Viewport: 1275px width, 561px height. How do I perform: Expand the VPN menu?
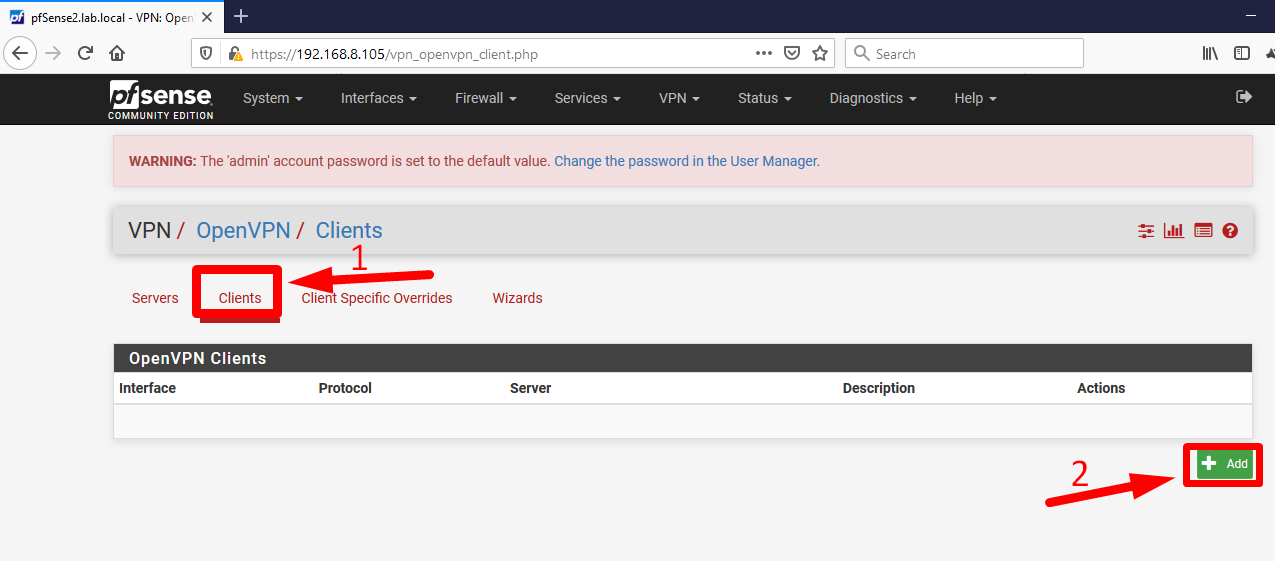pos(680,98)
